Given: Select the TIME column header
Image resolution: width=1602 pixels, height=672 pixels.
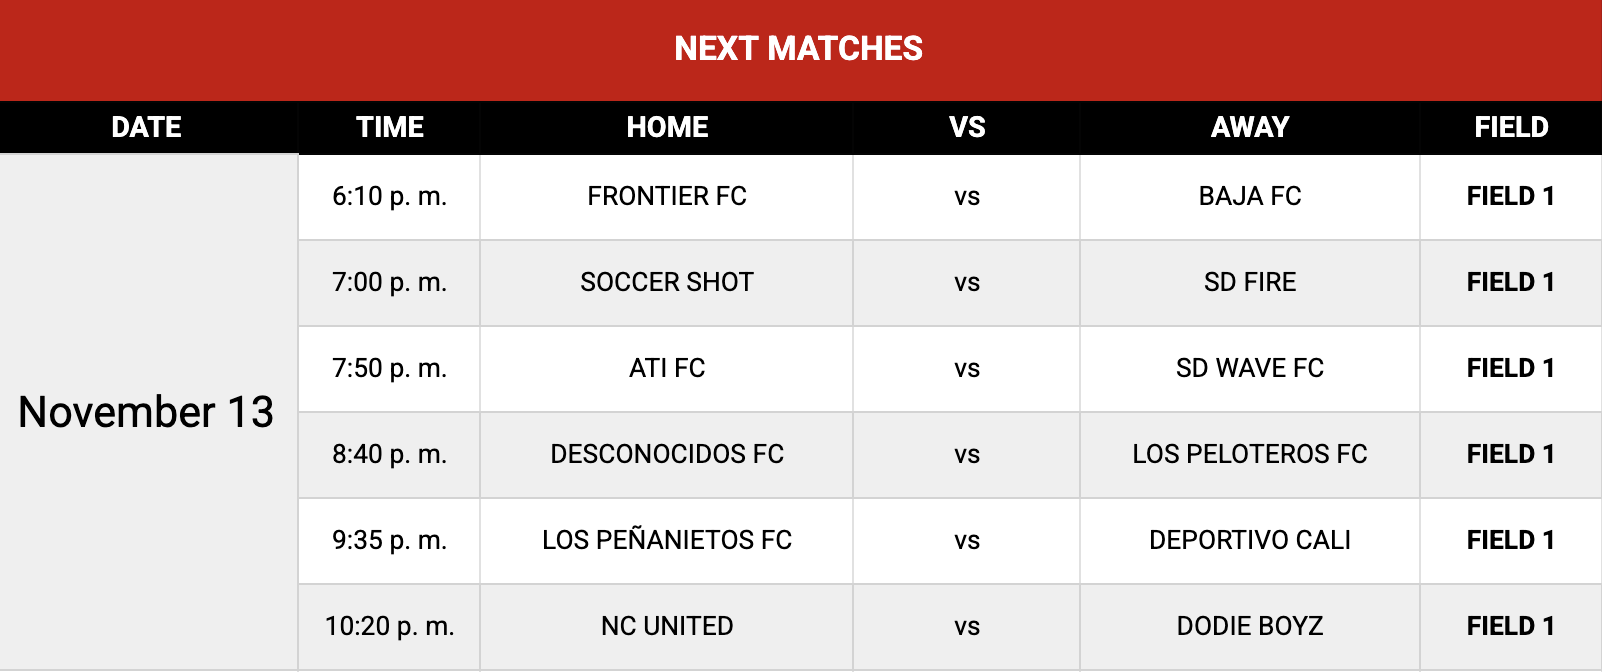Looking at the screenshot, I should point(390,127).
